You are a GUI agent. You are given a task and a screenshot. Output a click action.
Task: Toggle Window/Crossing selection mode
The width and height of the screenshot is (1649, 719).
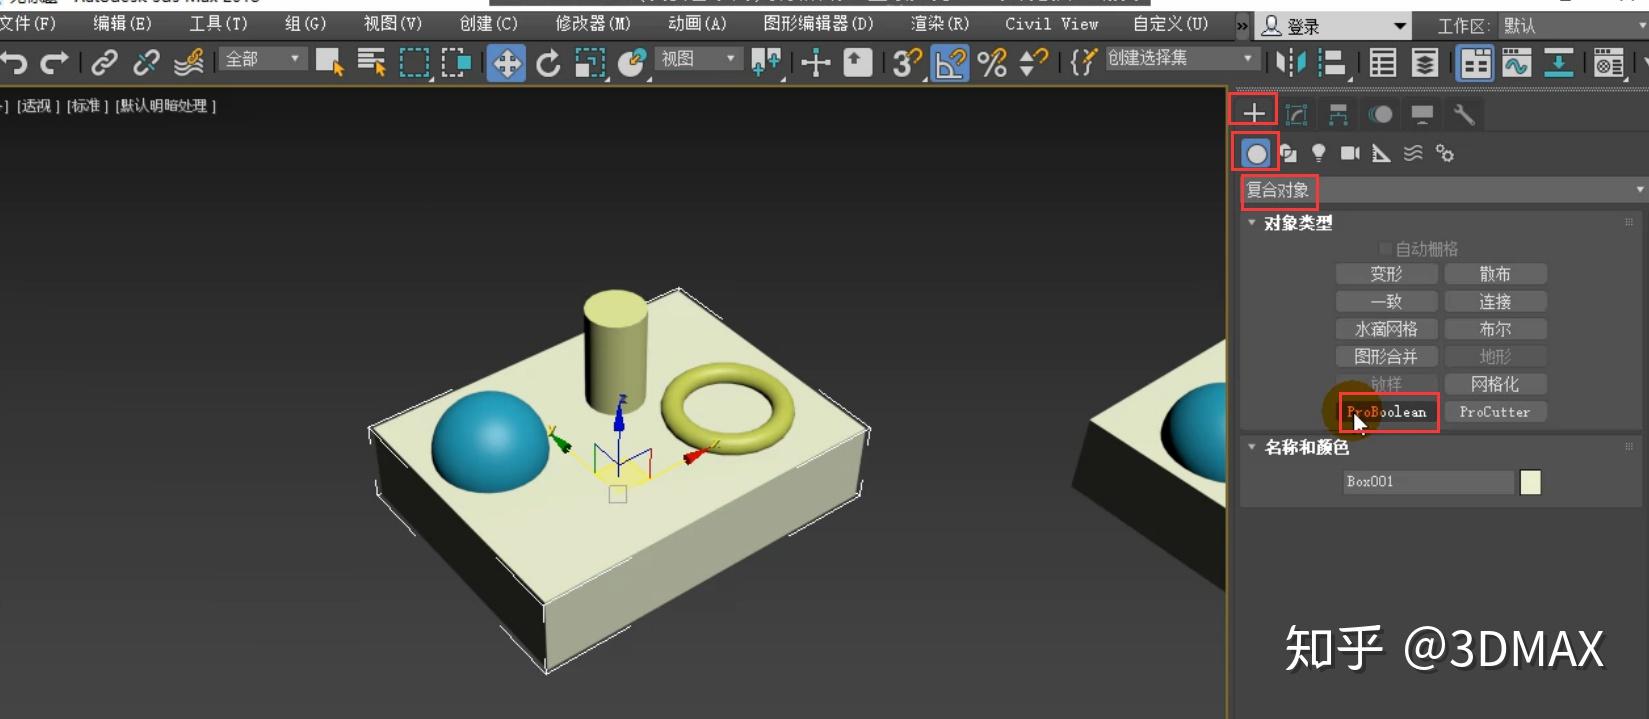pyautogui.click(x=457, y=63)
